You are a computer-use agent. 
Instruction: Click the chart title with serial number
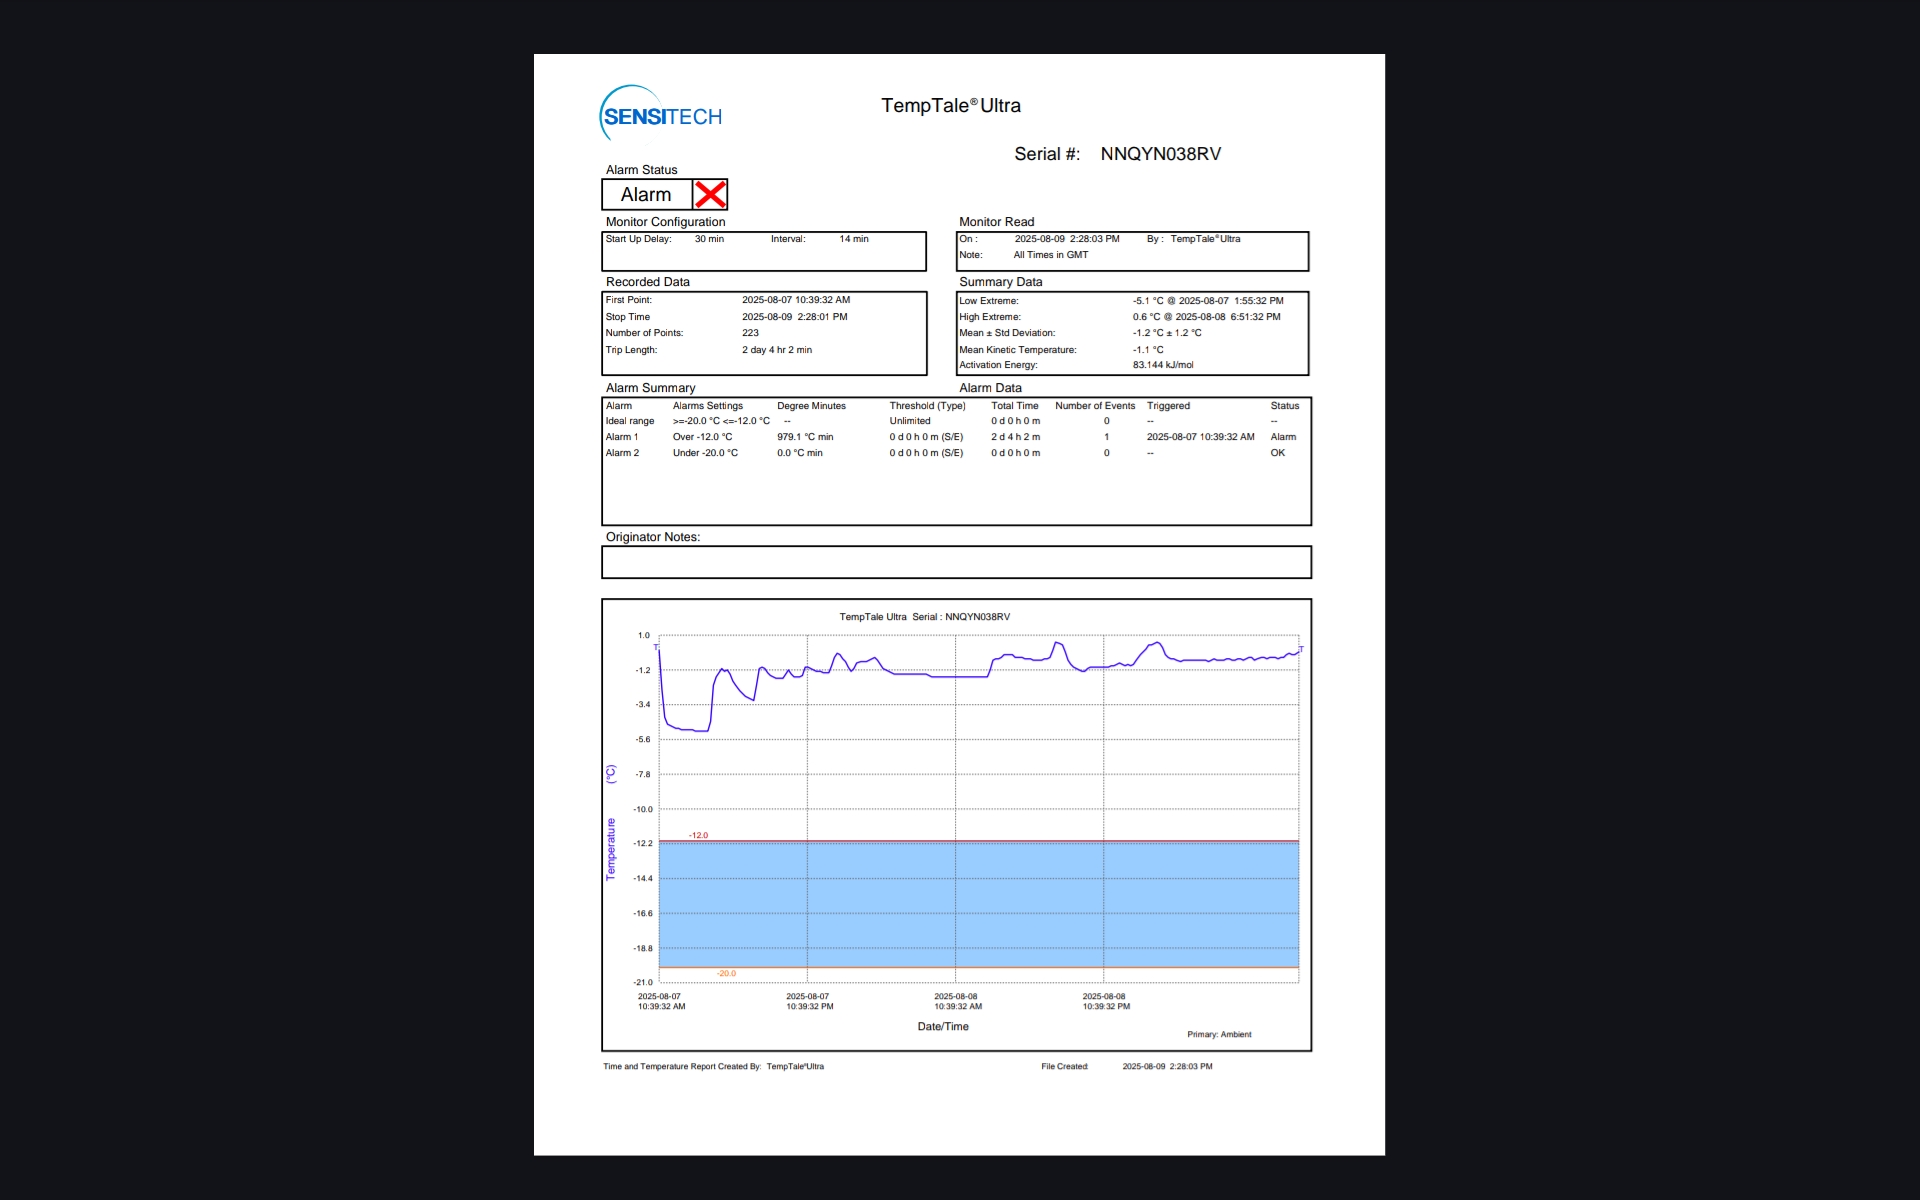(x=924, y=617)
